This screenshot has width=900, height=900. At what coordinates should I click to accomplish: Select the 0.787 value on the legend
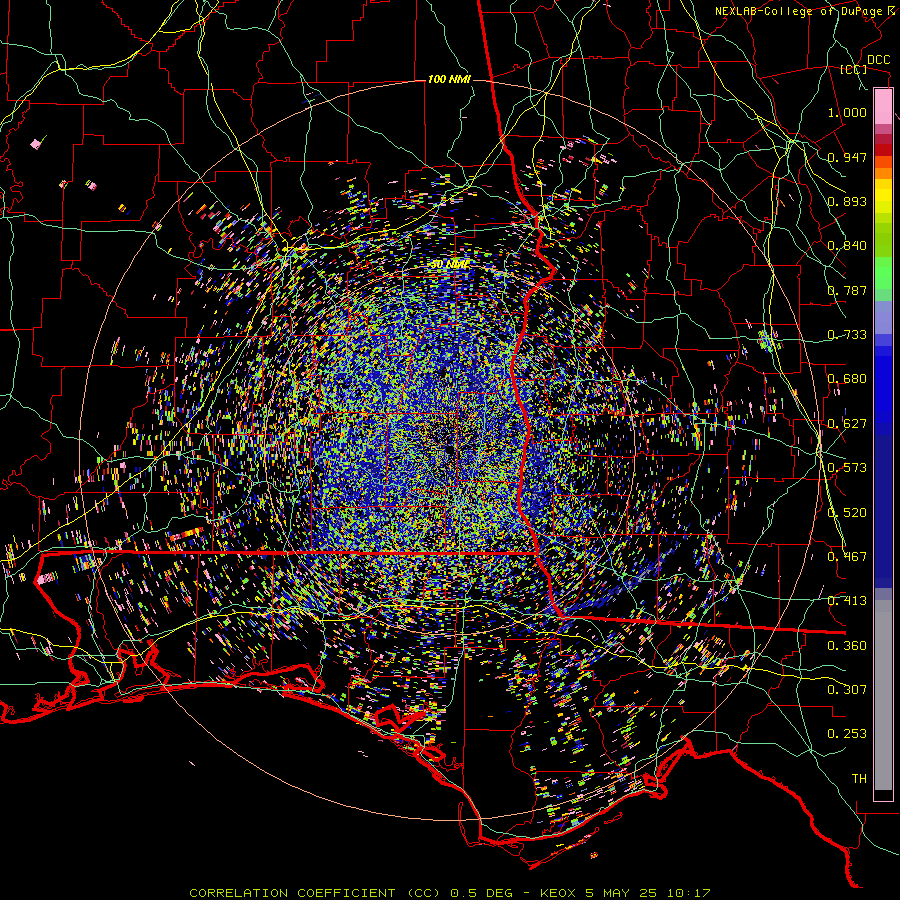[847, 290]
